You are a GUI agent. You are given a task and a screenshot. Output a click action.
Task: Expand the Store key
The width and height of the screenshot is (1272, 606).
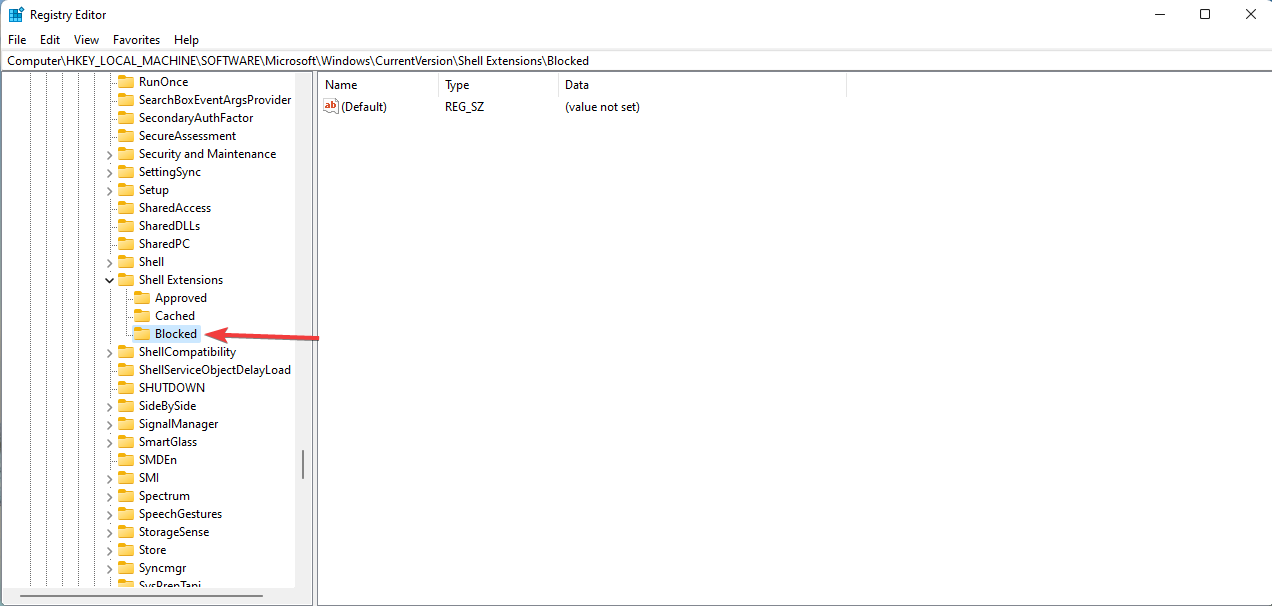click(109, 550)
